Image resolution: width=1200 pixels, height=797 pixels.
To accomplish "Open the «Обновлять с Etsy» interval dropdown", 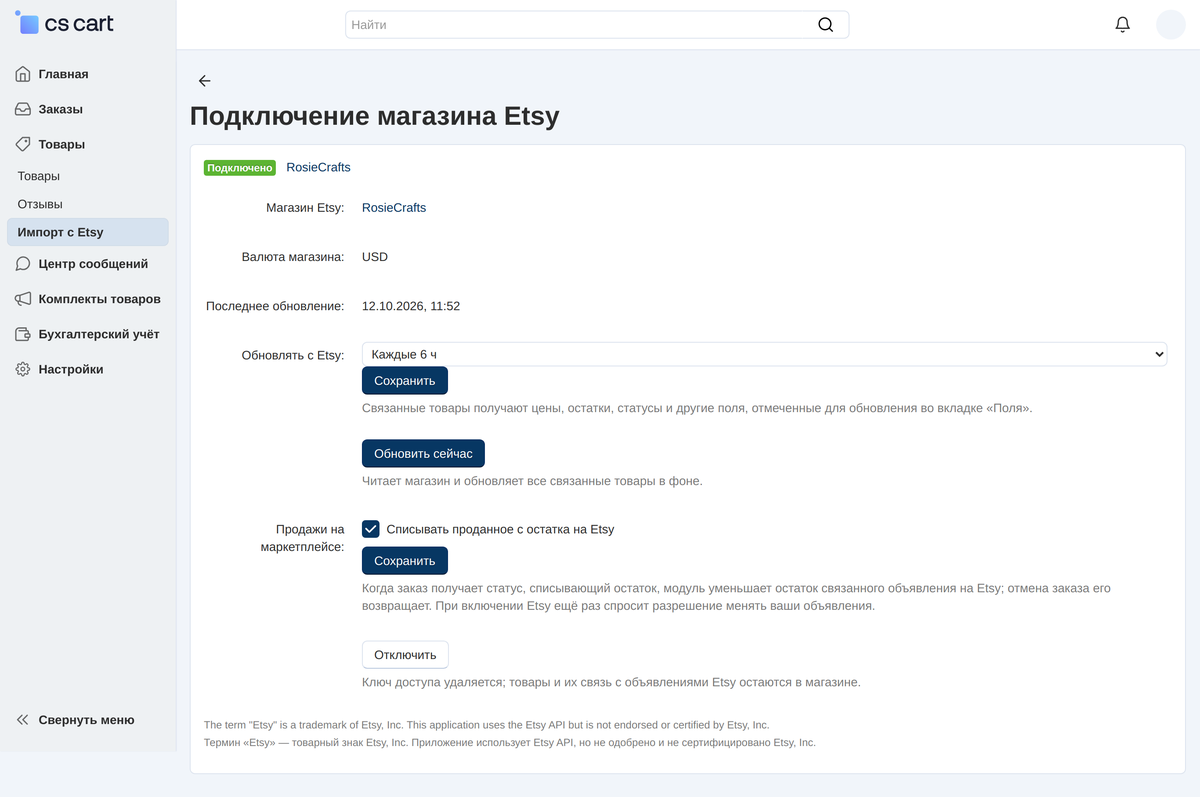I will tap(764, 354).
